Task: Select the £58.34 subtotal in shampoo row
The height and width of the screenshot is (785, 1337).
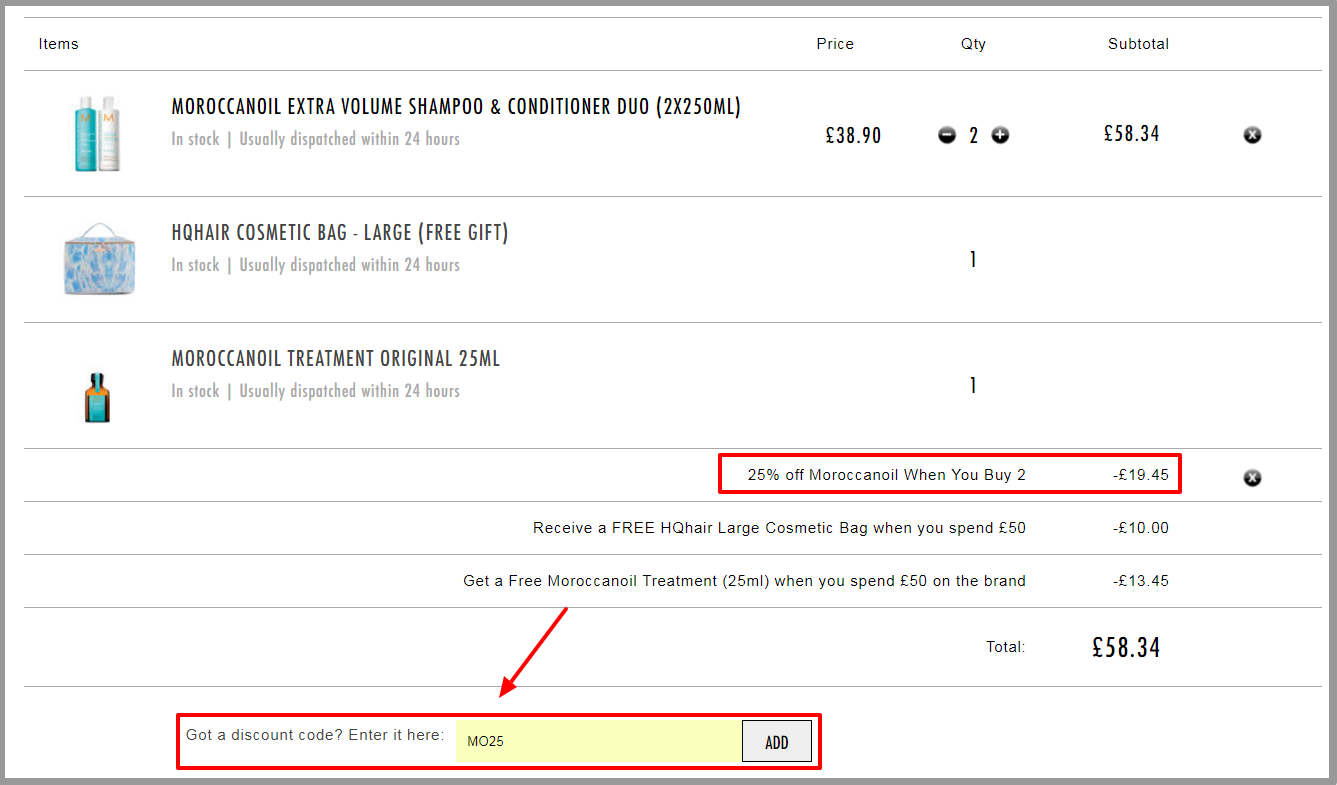Action: point(1132,134)
